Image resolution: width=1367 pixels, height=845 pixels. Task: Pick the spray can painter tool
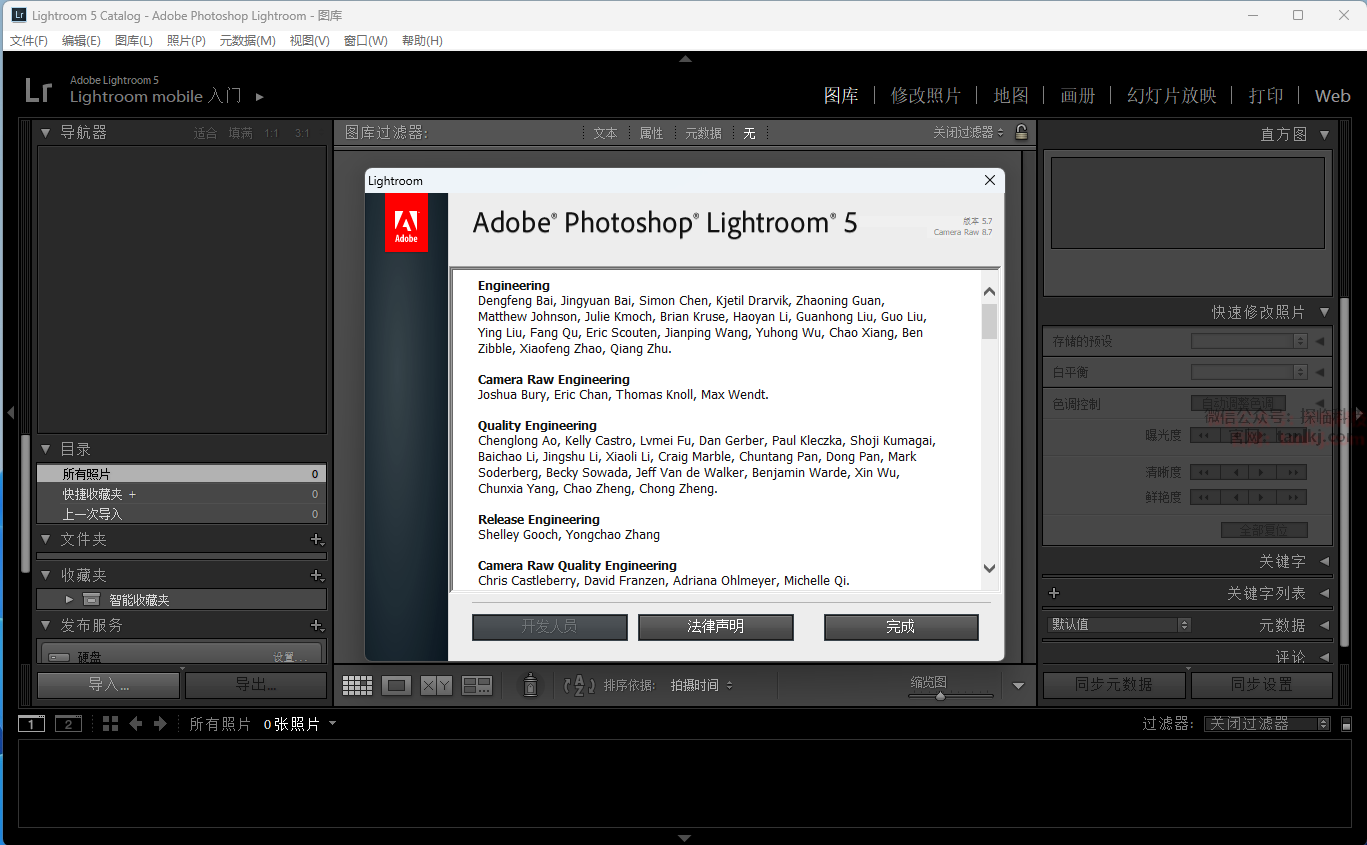(x=531, y=685)
